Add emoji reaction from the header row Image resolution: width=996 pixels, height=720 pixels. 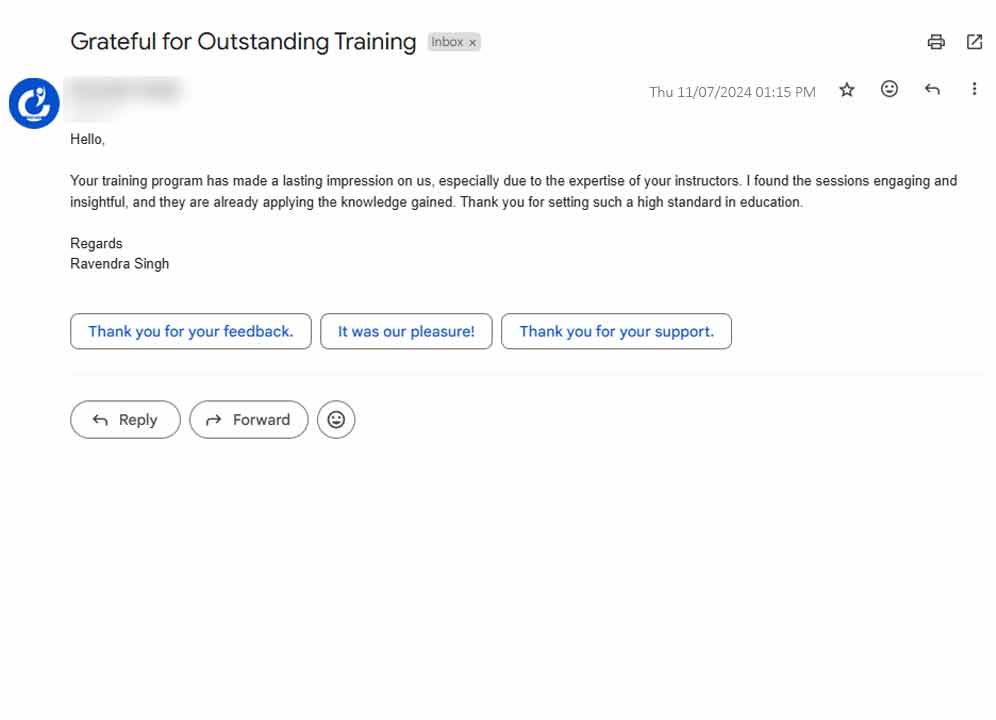coord(889,89)
